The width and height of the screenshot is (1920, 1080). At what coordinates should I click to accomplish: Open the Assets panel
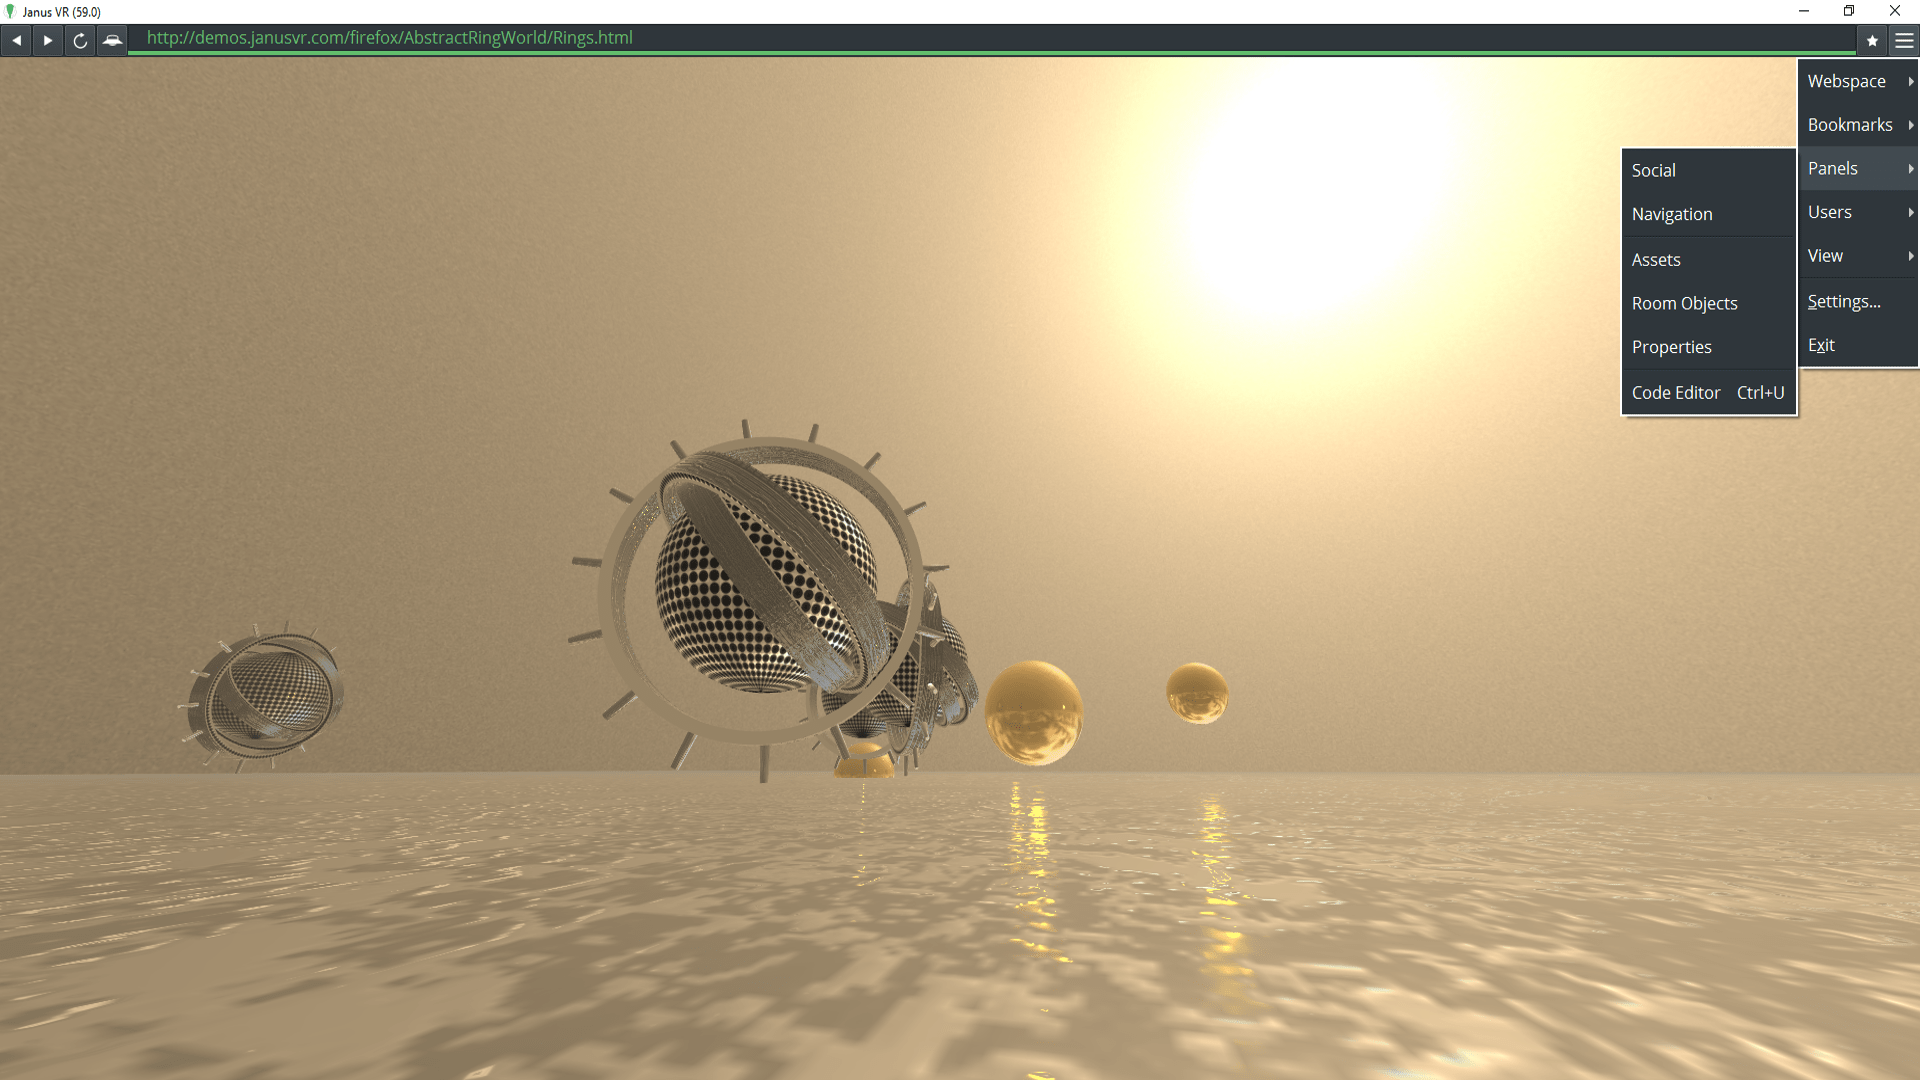coord(1656,259)
